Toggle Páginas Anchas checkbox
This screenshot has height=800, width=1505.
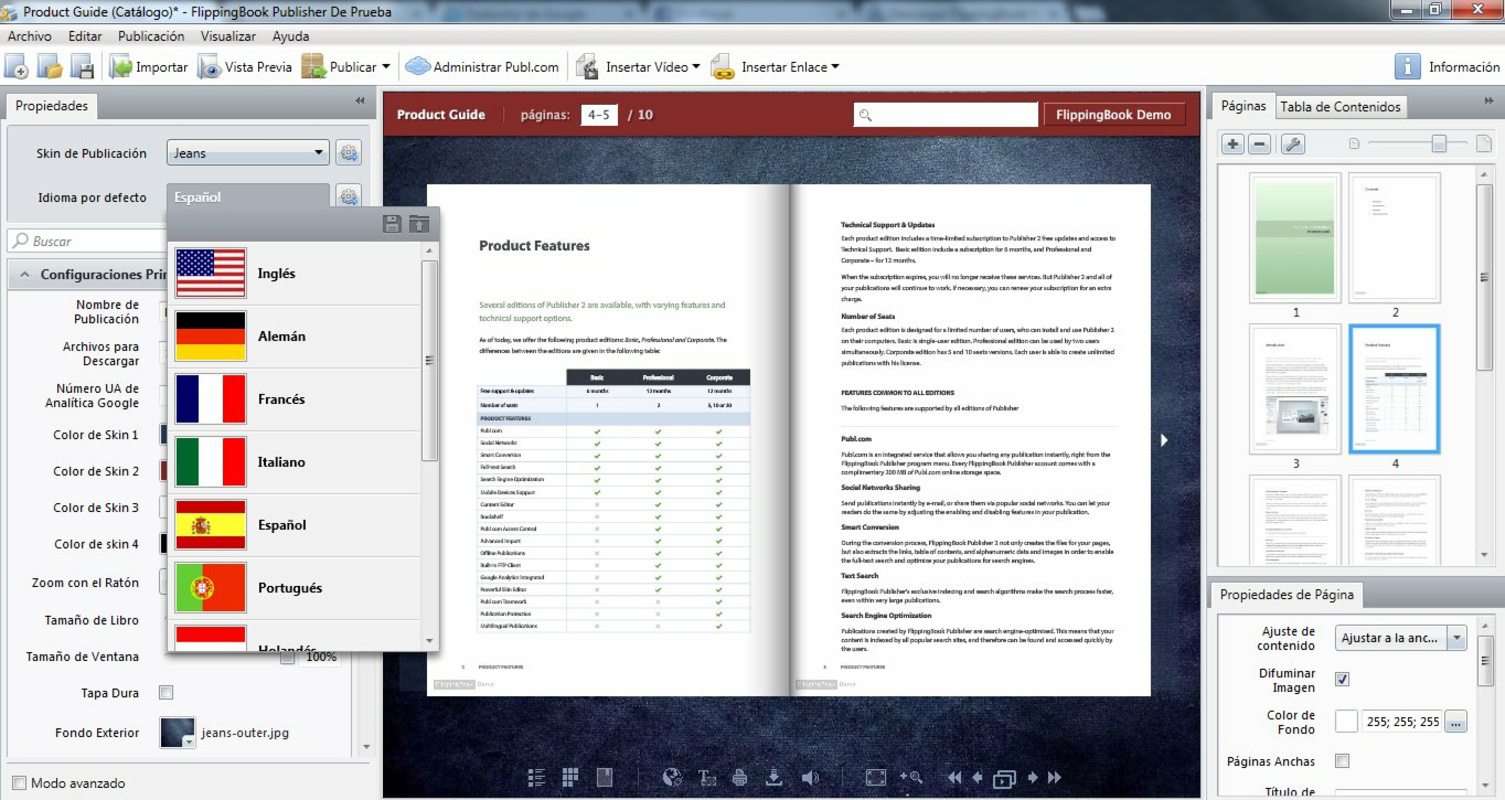point(1342,761)
